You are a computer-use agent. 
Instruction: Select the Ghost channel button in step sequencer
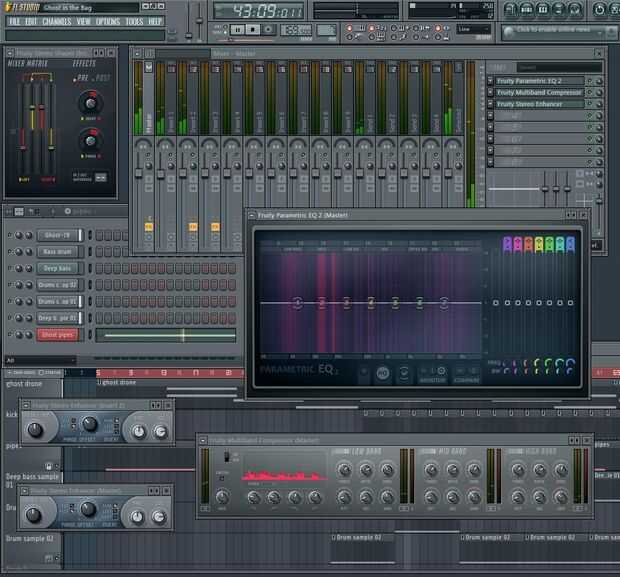(58, 235)
